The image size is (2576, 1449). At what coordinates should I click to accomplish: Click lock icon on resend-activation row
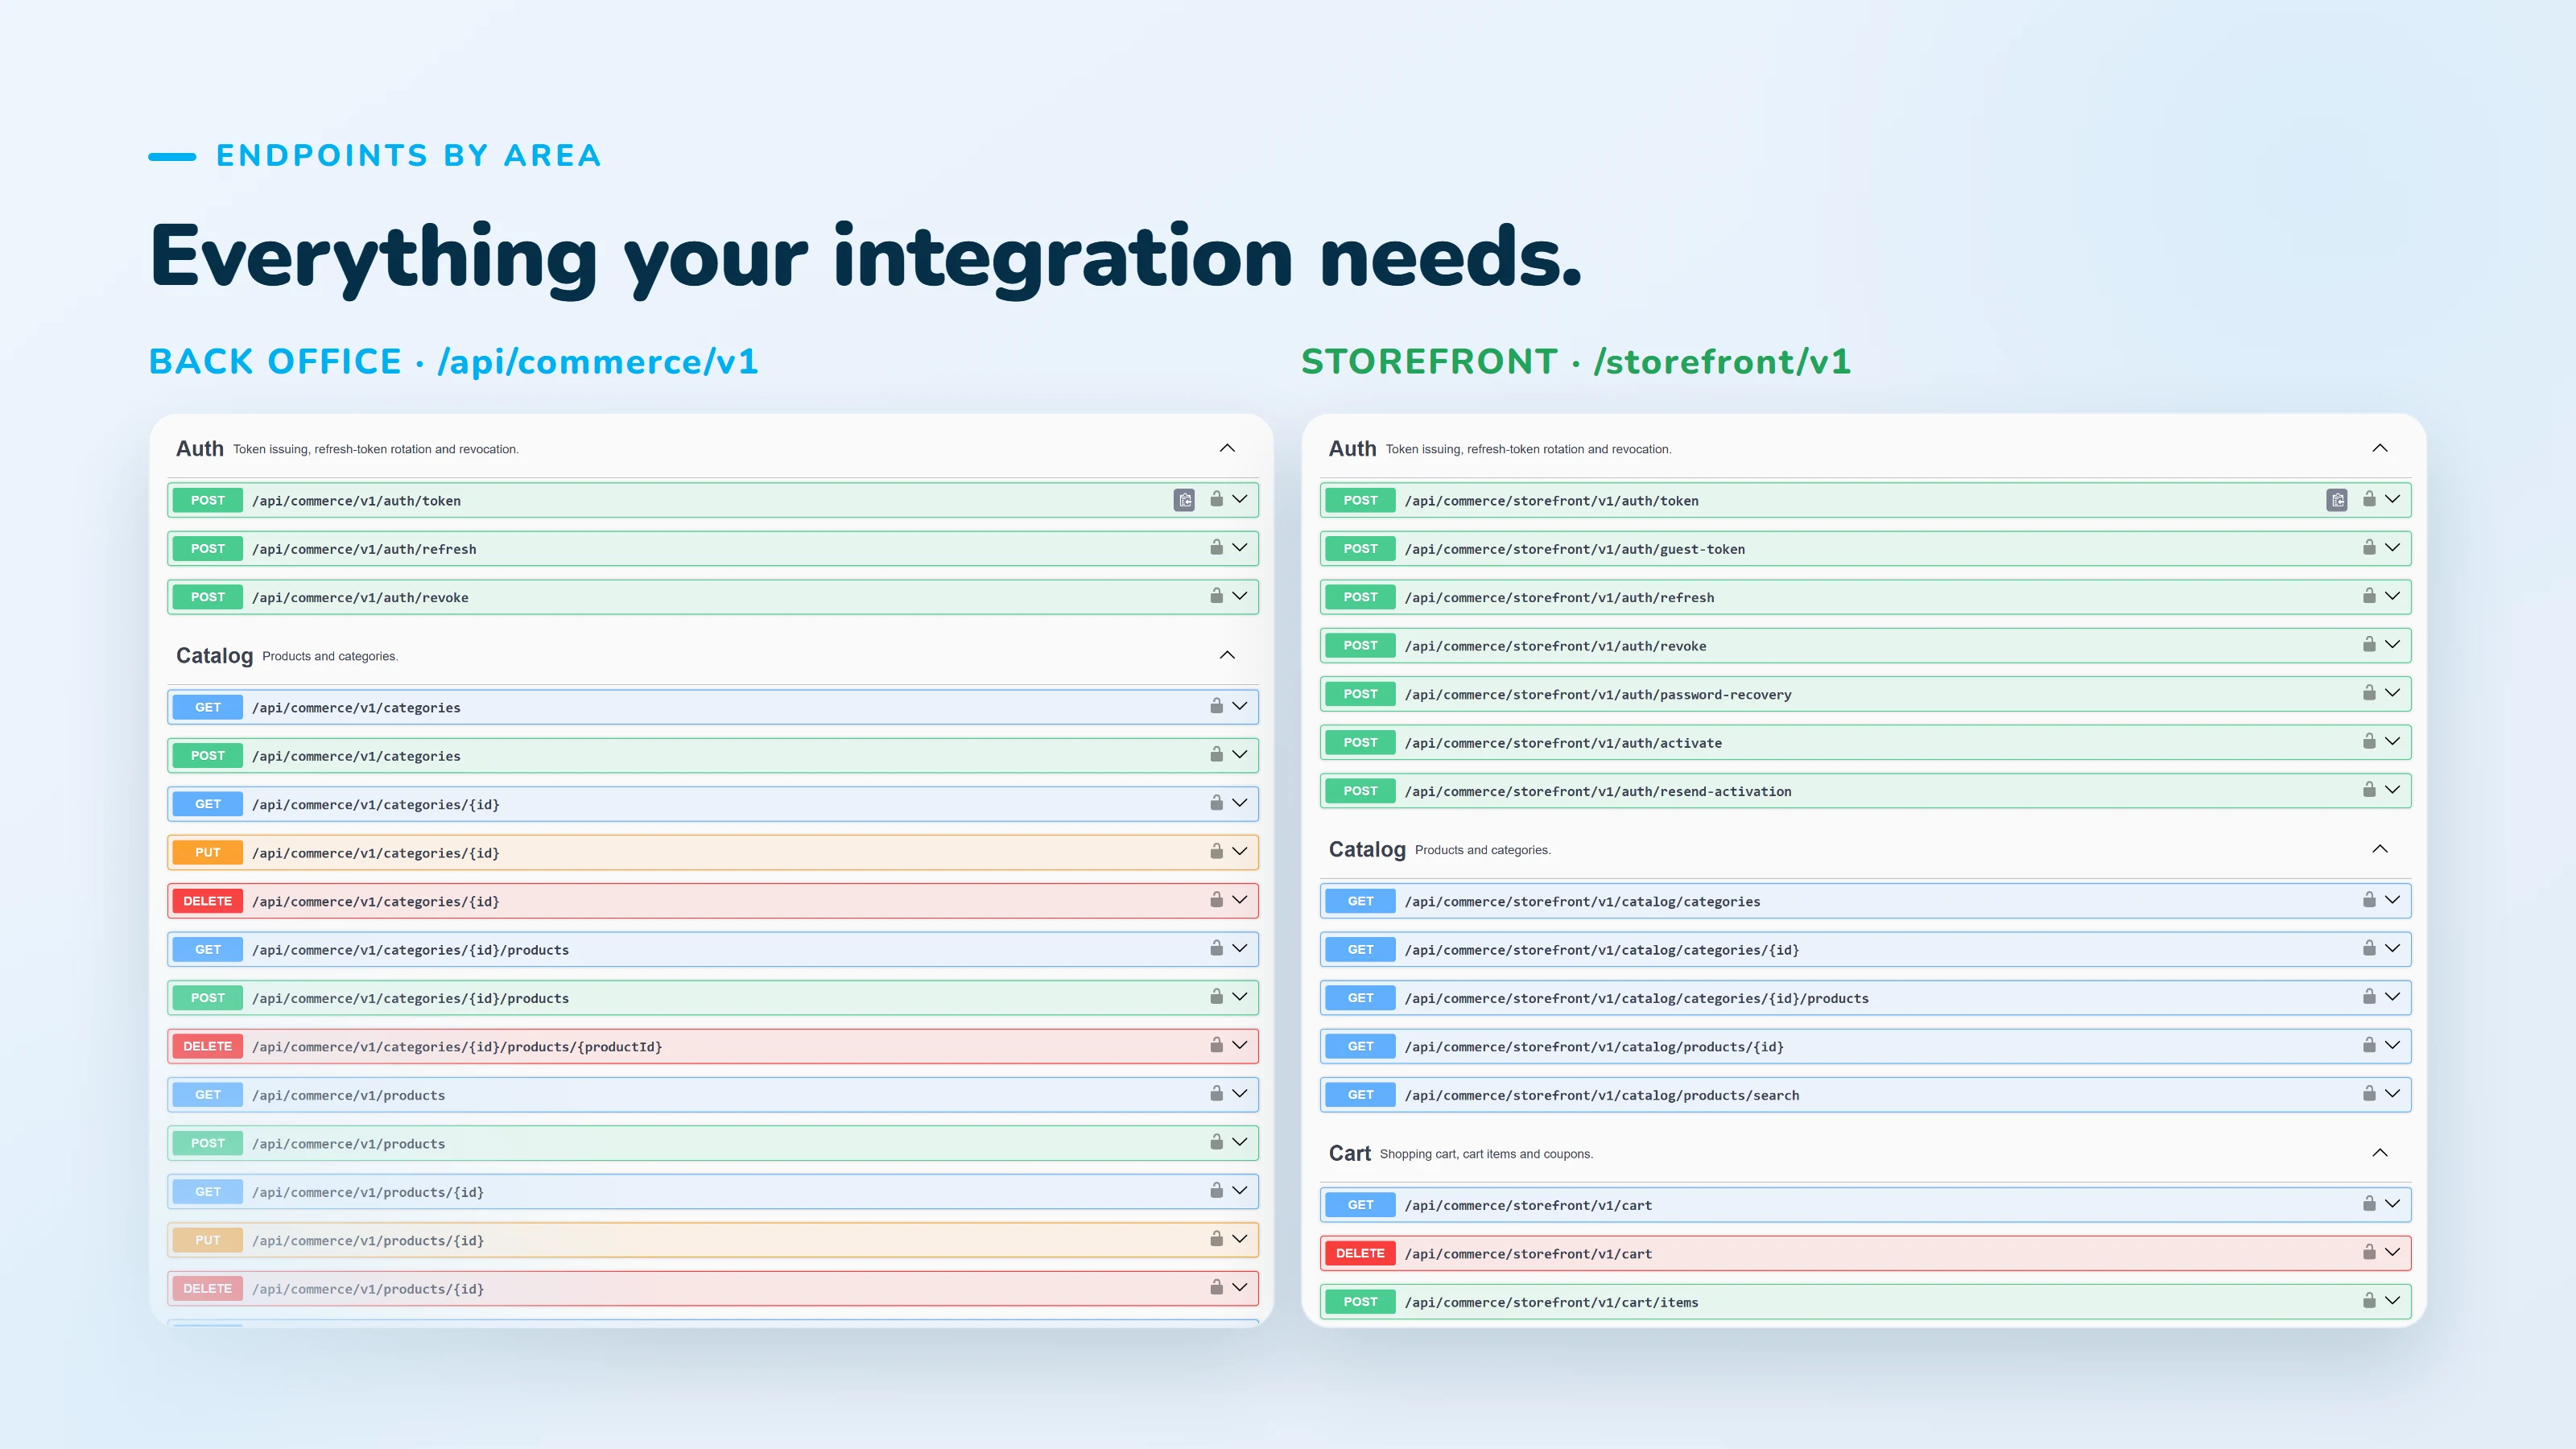click(x=2369, y=790)
